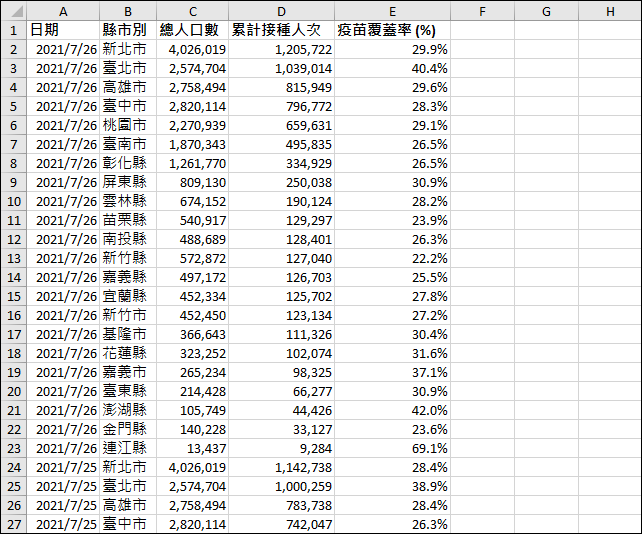Click date cell in row 2
The height and width of the screenshot is (534, 642).
point(63,50)
